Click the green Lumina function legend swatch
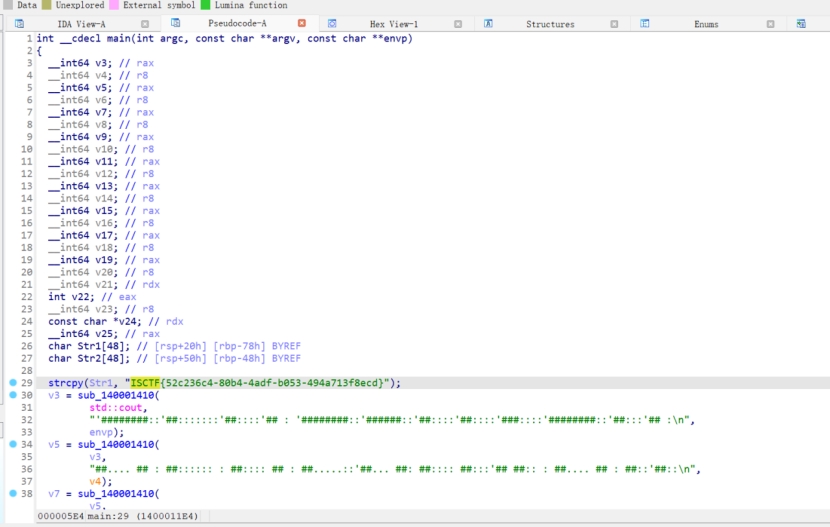 tap(205, 5)
